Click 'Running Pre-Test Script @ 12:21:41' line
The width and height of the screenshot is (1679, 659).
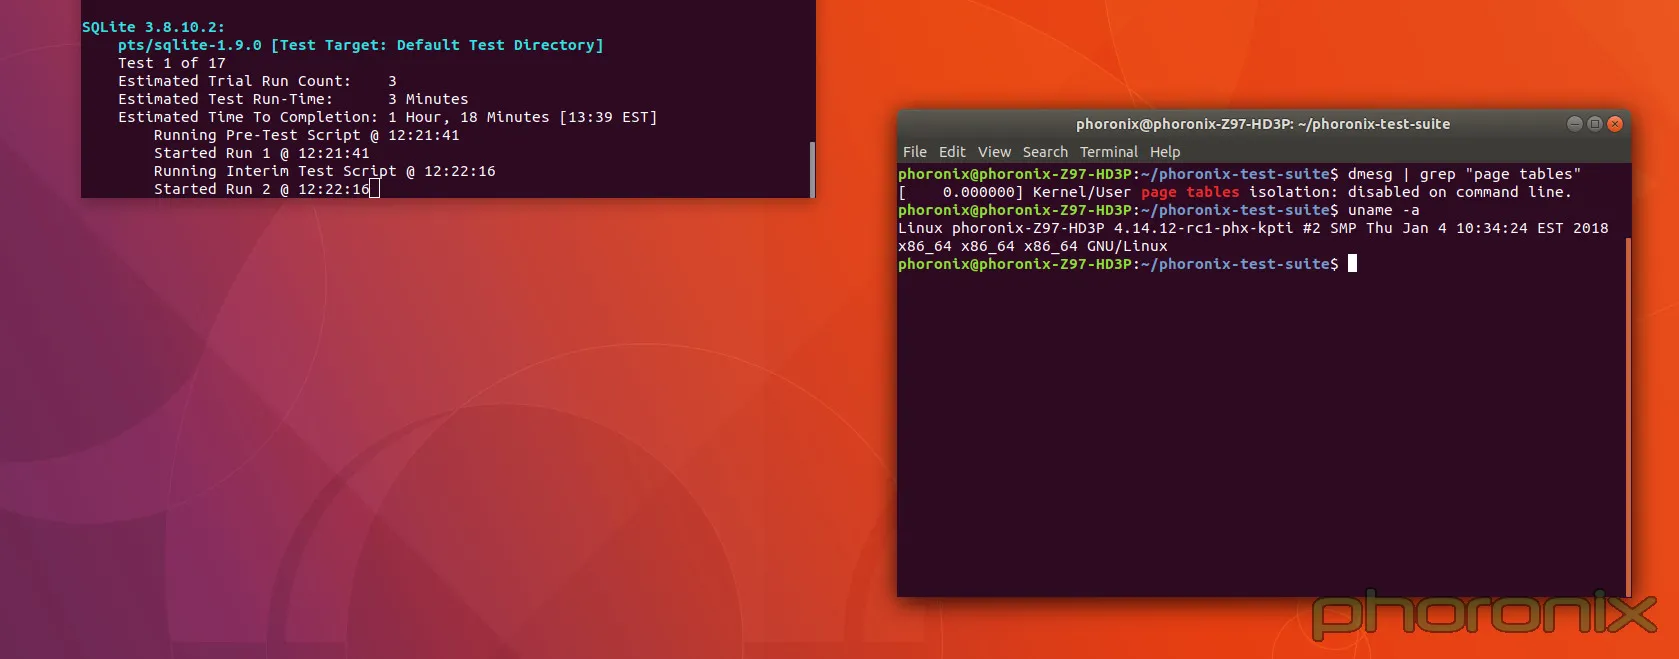coord(307,135)
